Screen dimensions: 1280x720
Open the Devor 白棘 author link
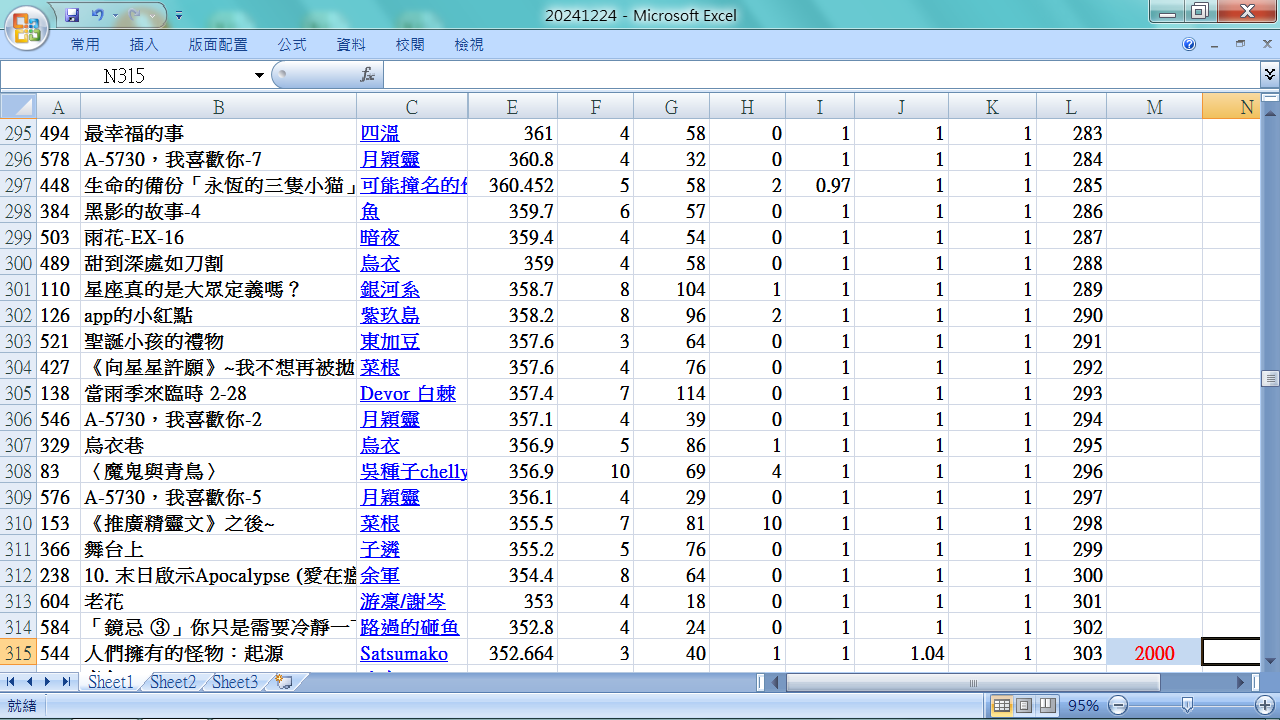click(x=408, y=393)
